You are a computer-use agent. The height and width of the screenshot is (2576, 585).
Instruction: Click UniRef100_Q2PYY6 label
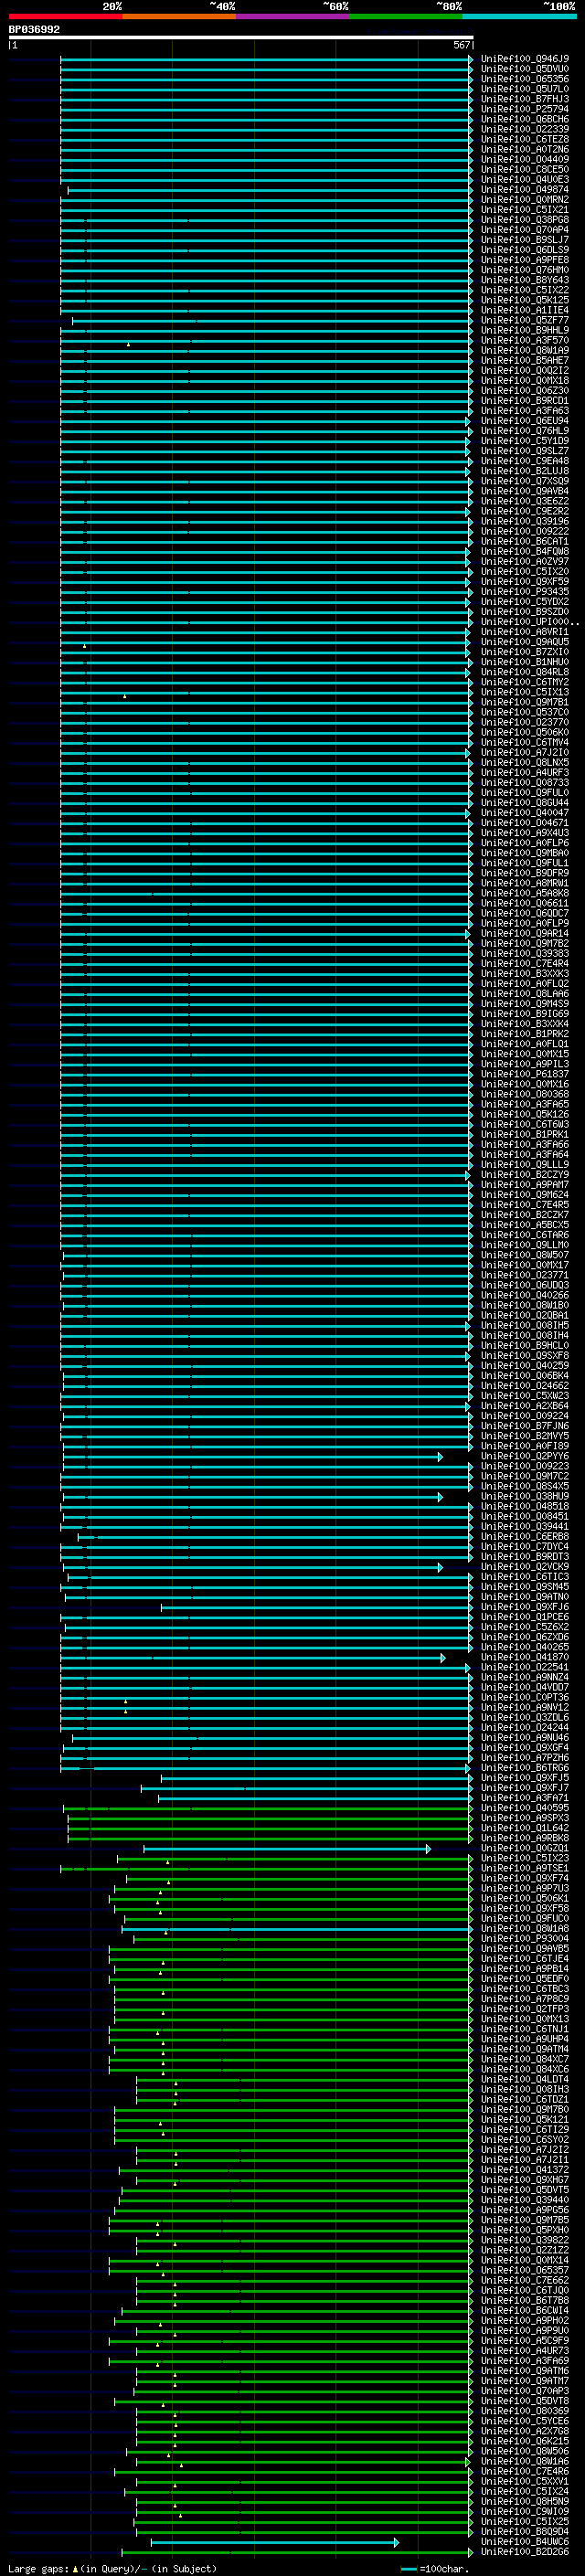pyautogui.click(x=525, y=1456)
